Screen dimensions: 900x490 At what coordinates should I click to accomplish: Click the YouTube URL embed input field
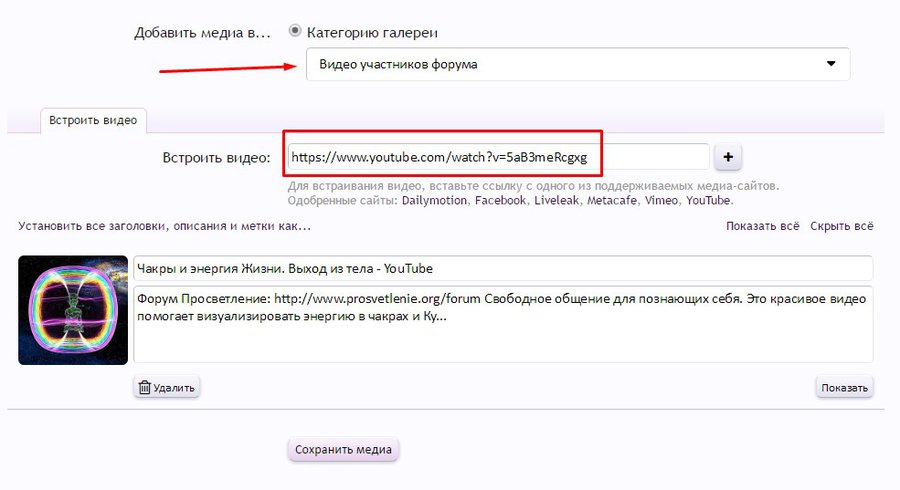[497, 157]
